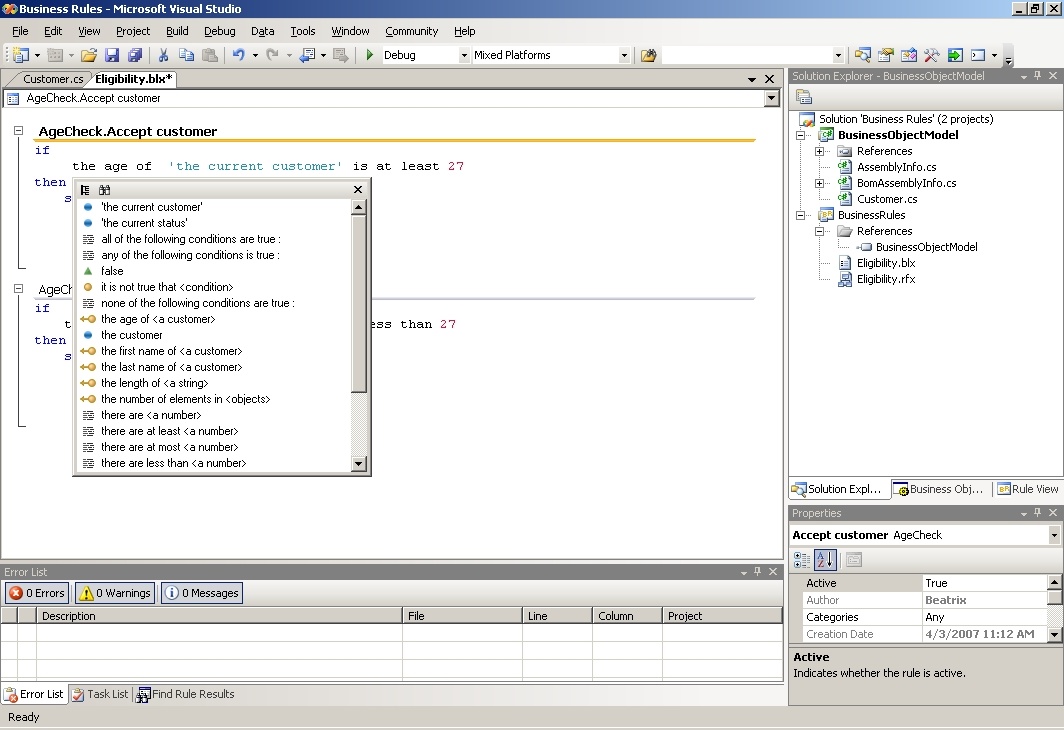The height and width of the screenshot is (730, 1064).
Task: Click Solution Explorer Properties toolbar icon
Action: pyautogui.click(x=803, y=97)
